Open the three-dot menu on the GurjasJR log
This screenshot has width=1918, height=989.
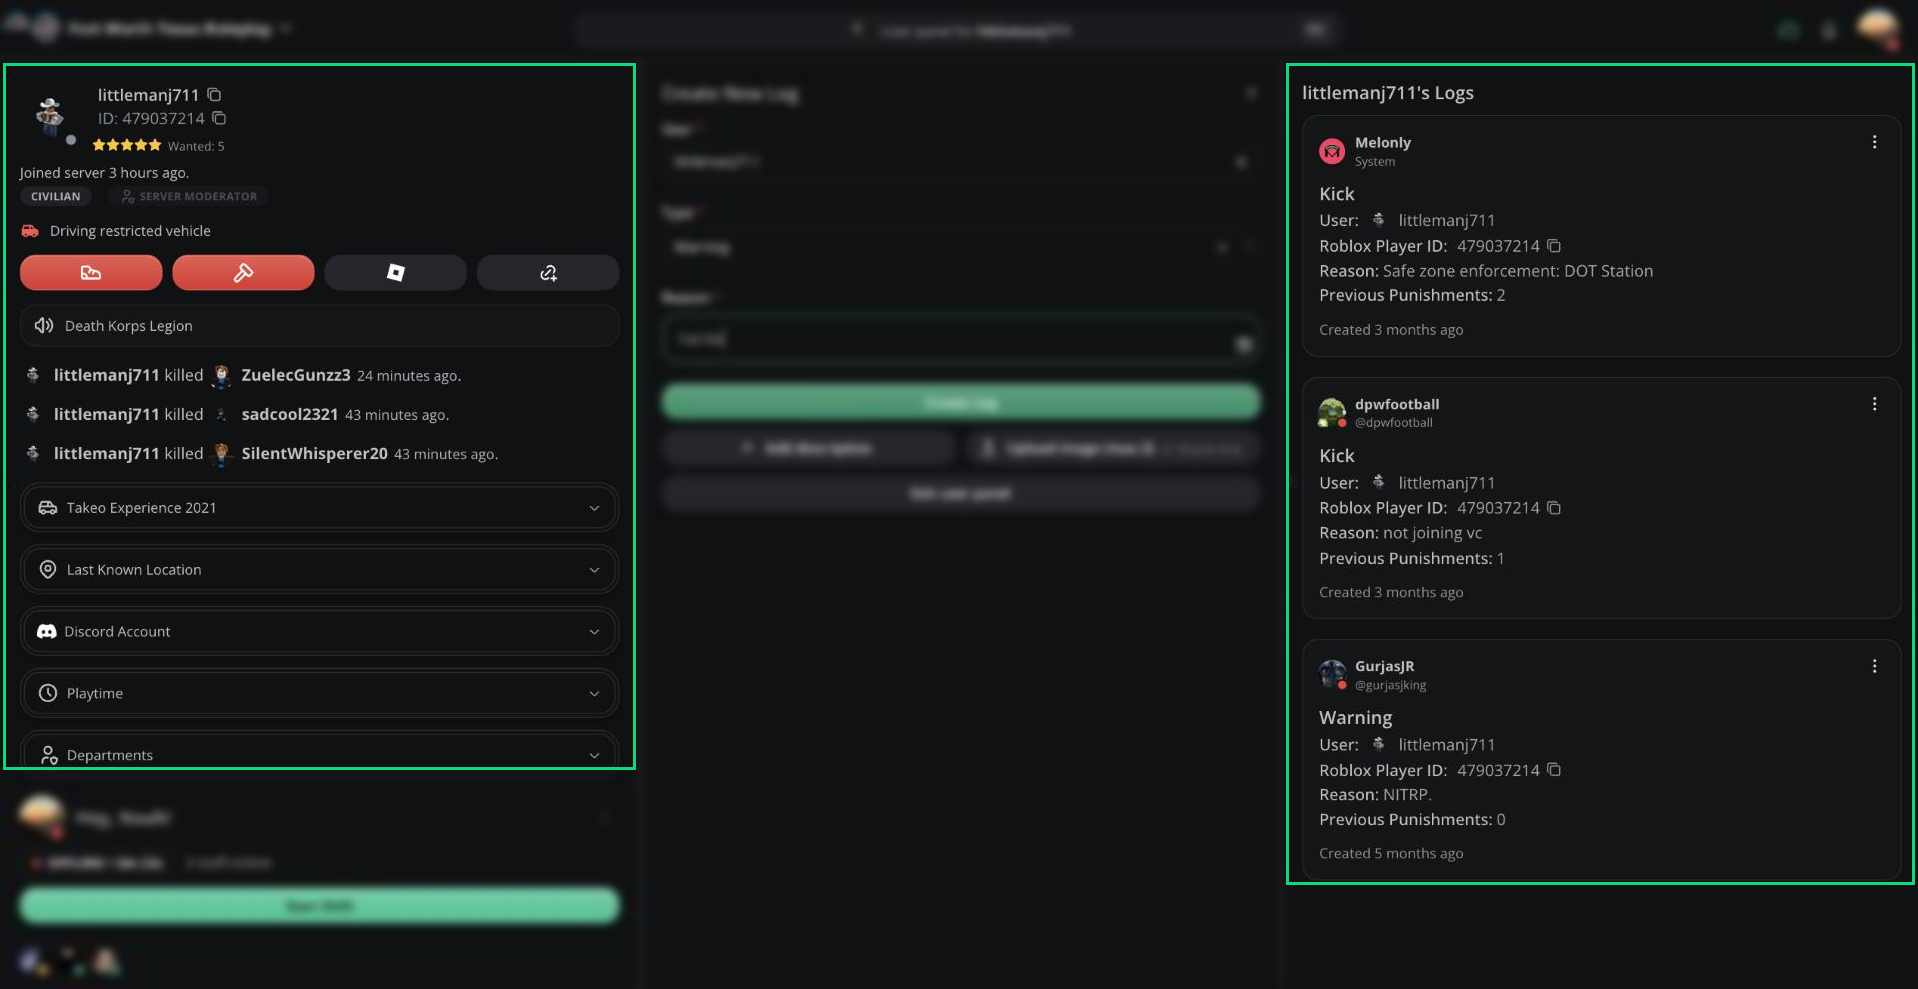point(1874,666)
